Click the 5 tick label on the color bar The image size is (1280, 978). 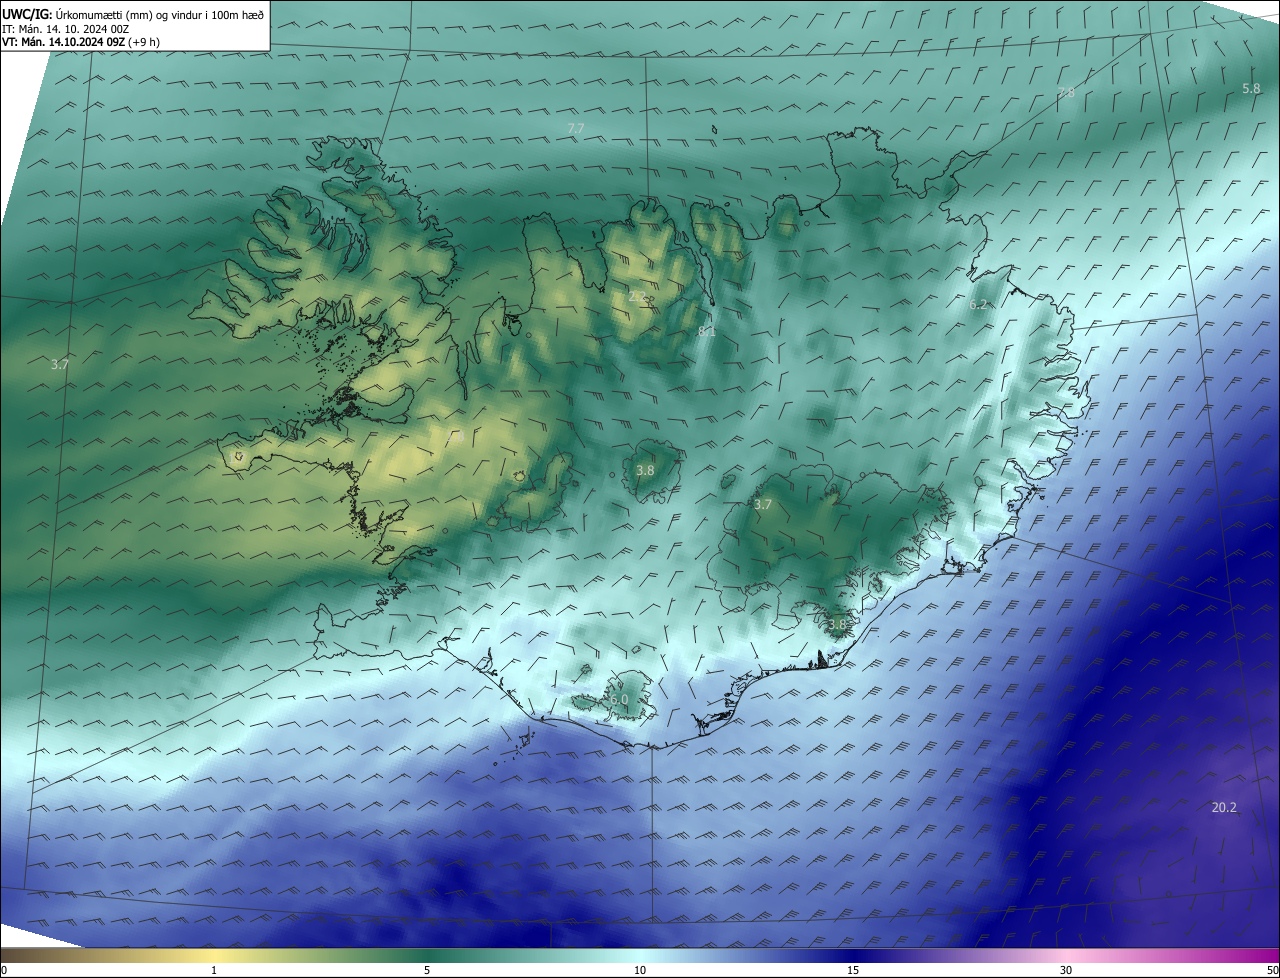tap(427, 970)
